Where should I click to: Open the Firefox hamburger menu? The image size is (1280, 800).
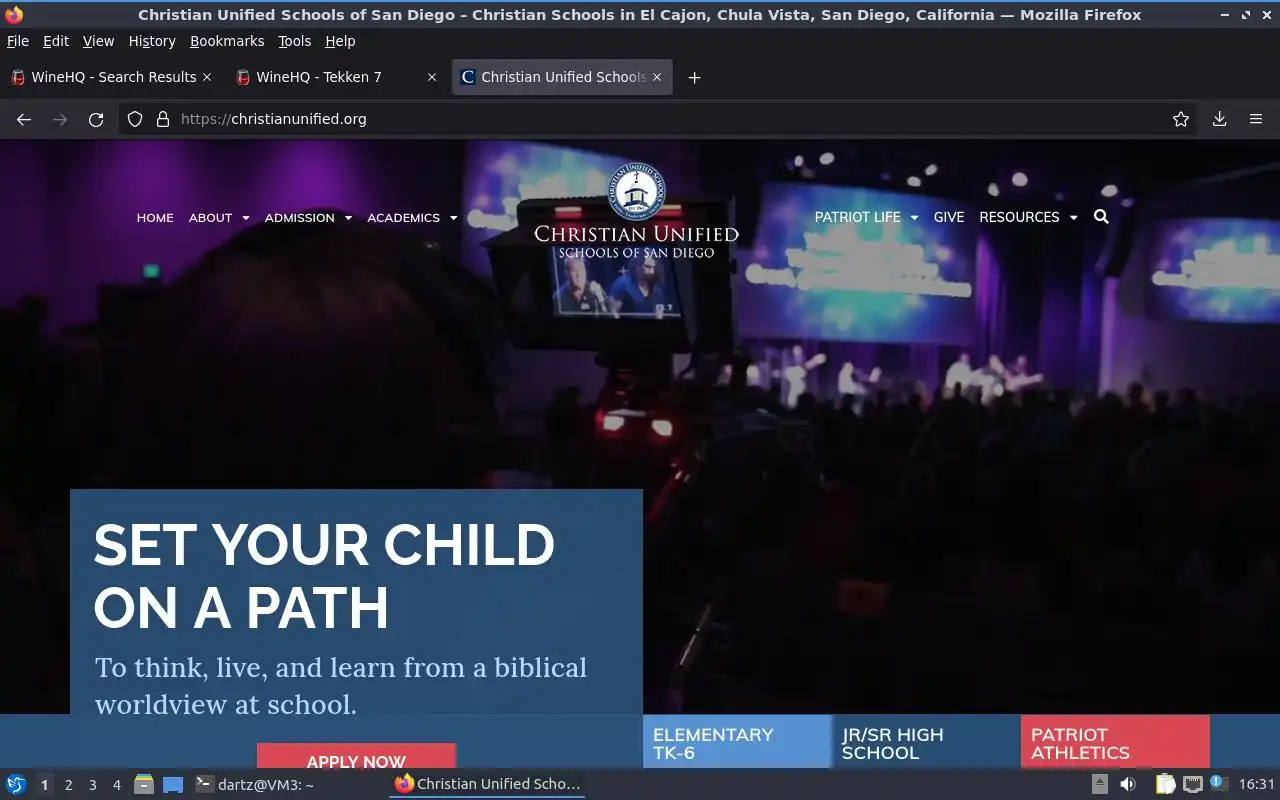[x=1256, y=119]
